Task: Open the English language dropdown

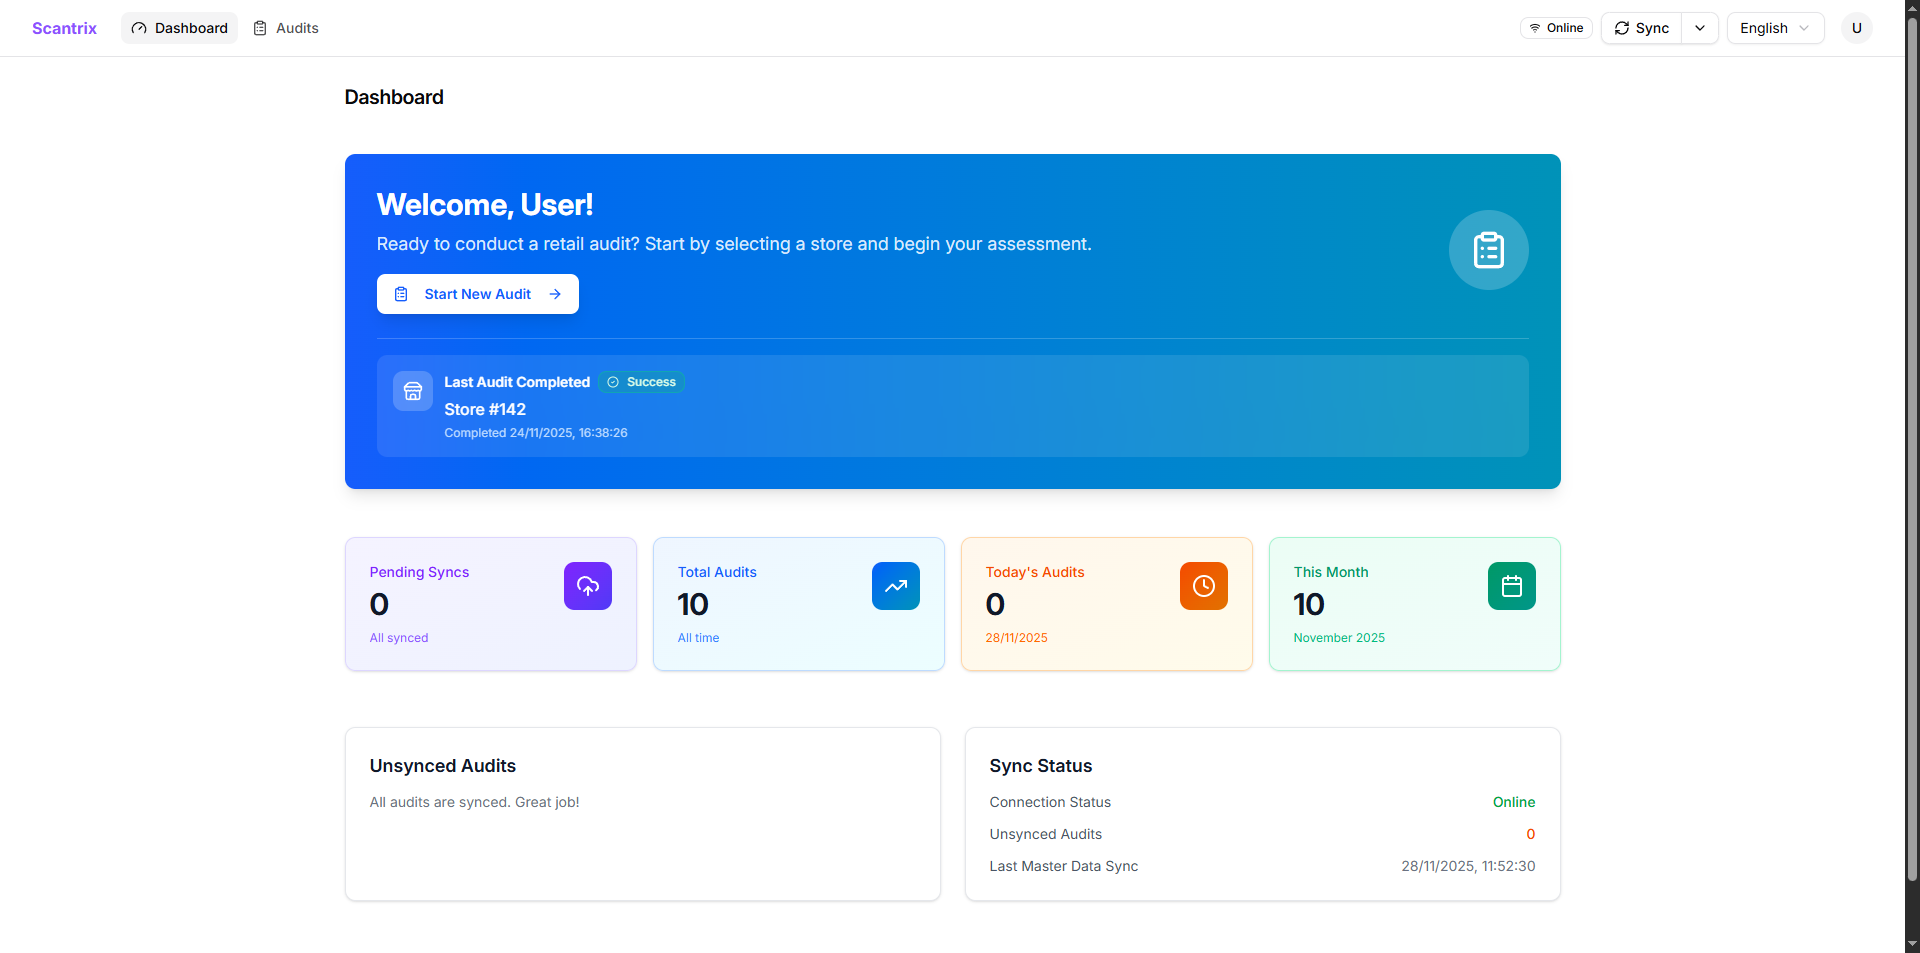Action: pyautogui.click(x=1774, y=28)
